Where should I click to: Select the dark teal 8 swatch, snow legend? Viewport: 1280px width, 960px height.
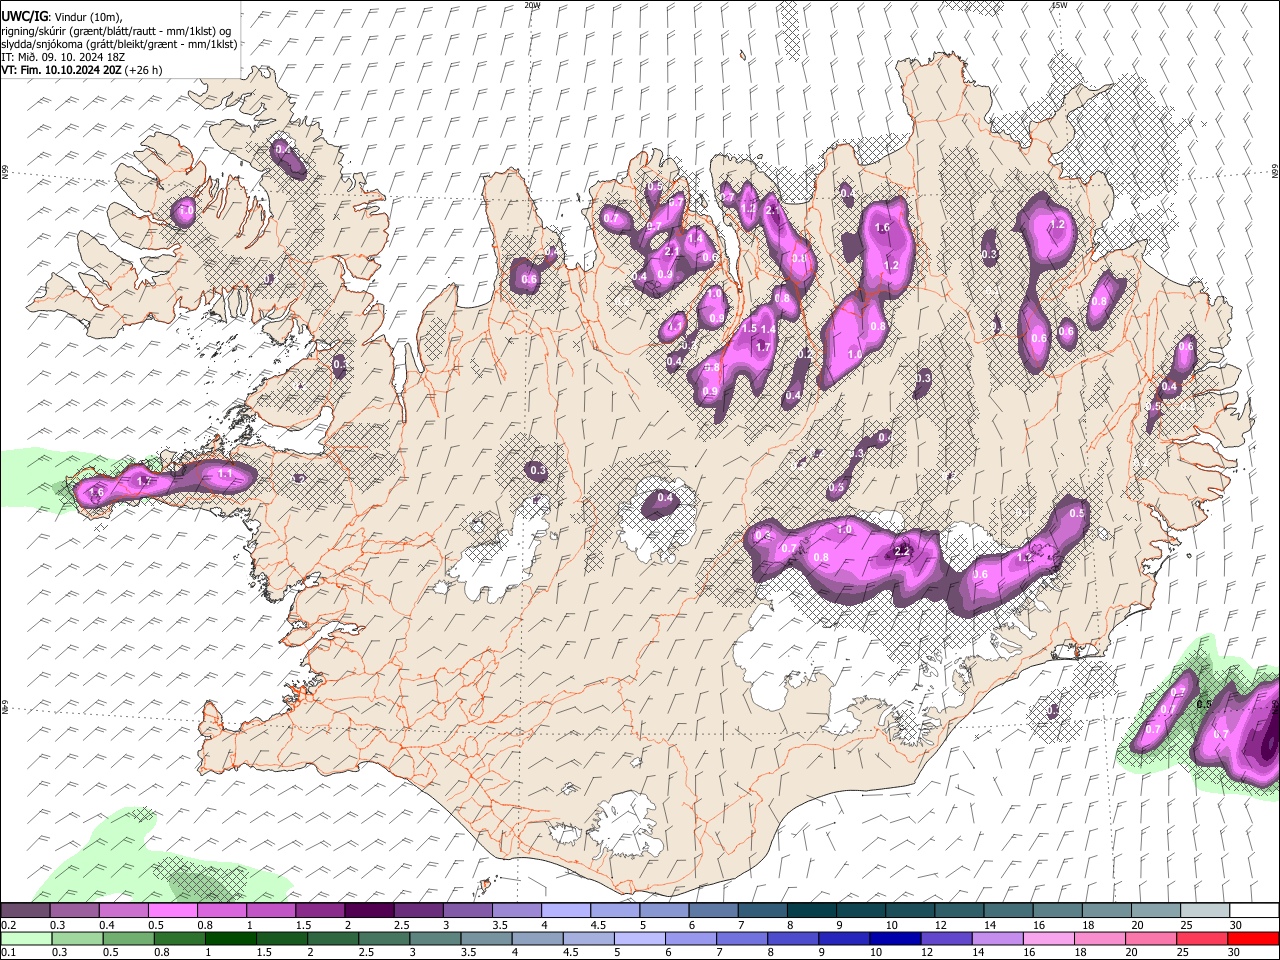(x=811, y=910)
